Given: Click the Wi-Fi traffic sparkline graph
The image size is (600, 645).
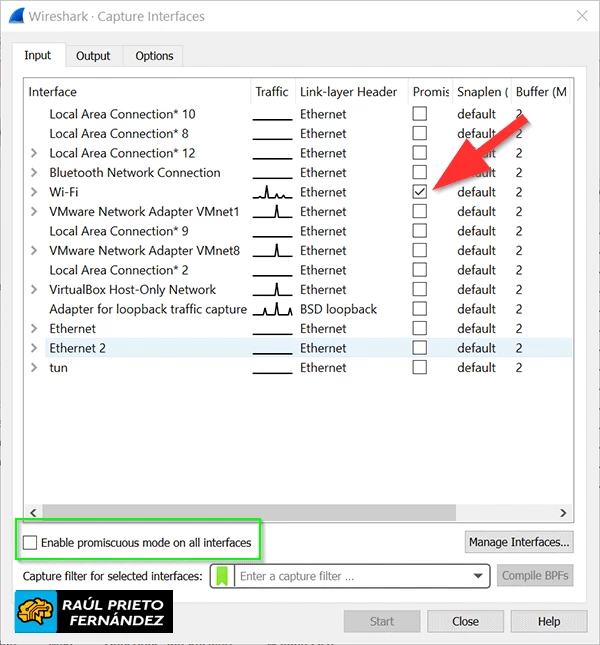Looking at the screenshot, I should point(272,192).
